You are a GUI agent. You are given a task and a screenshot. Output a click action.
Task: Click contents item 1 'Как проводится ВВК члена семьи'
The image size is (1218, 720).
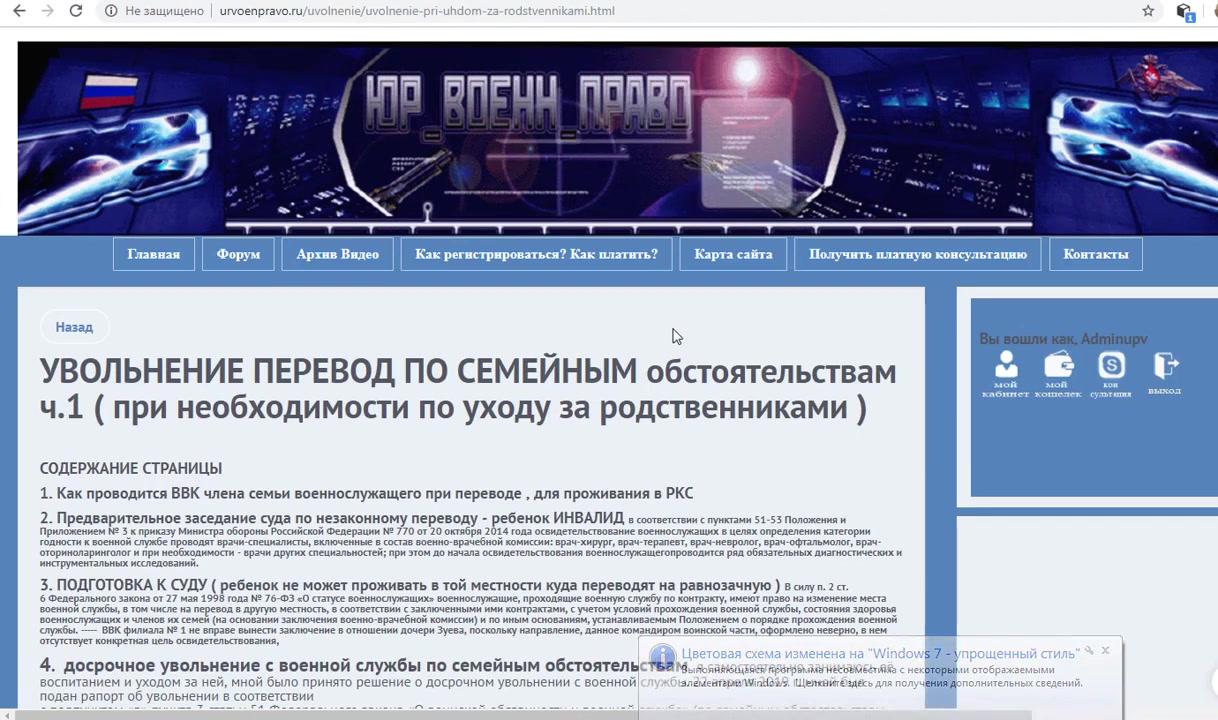pyautogui.click(x=366, y=493)
